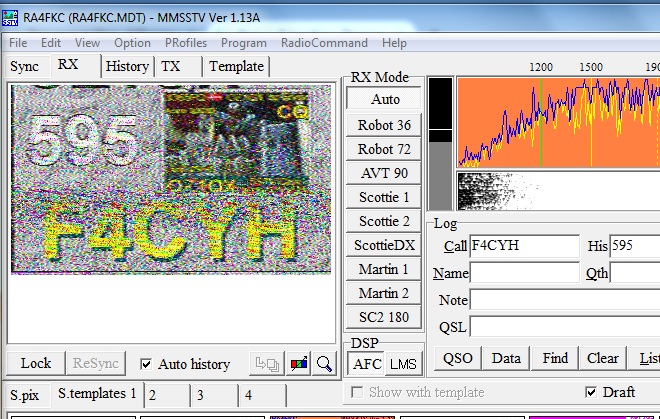Toggle the AFC DSP button
This screenshot has width=660, height=419.
coord(367,364)
